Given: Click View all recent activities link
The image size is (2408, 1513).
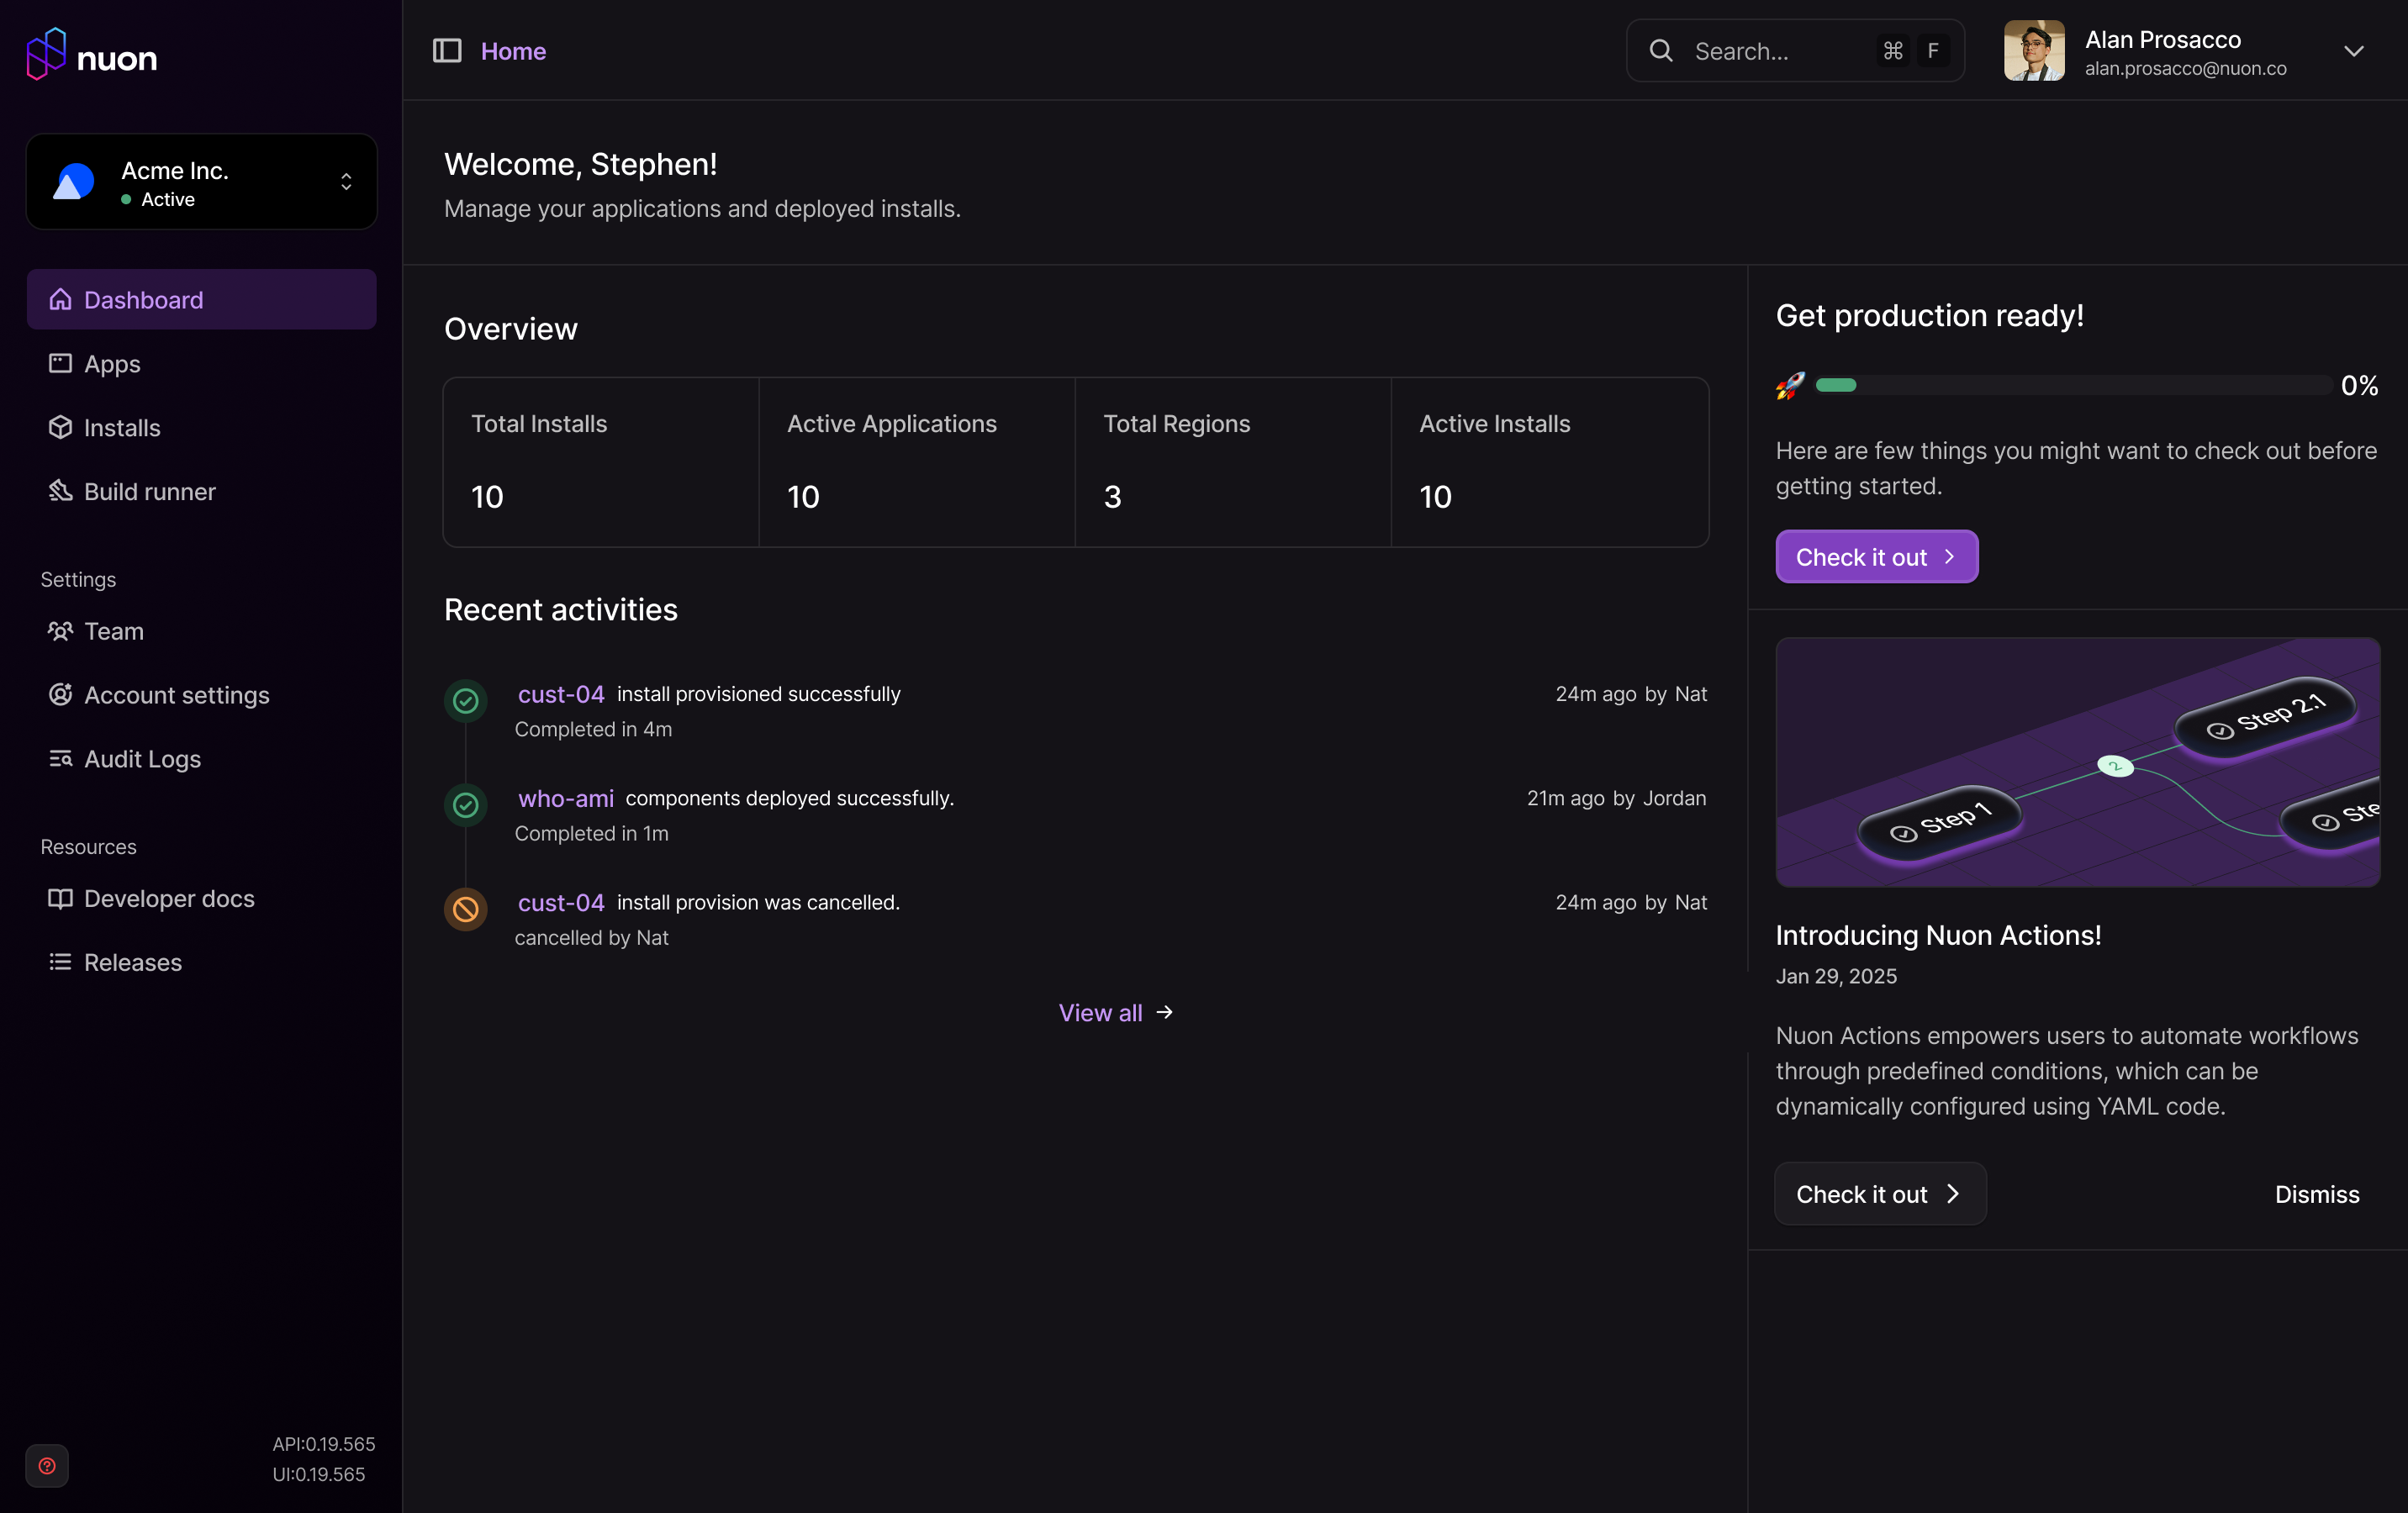Looking at the screenshot, I should [x=1115, y=1013].
